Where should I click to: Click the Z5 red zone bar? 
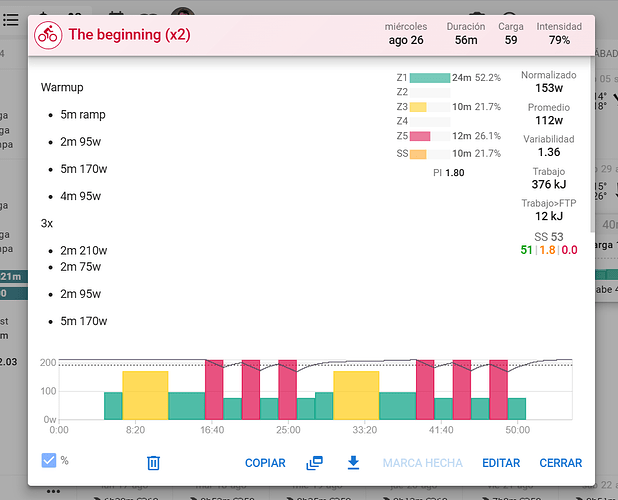[x=420, y=136]
